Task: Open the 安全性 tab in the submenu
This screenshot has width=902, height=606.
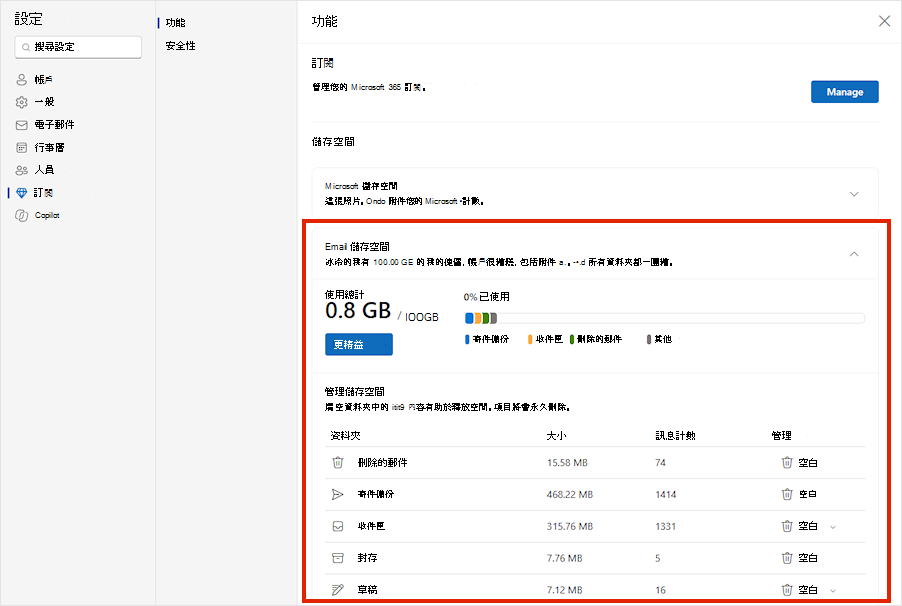Action: [x=181, y=45]
